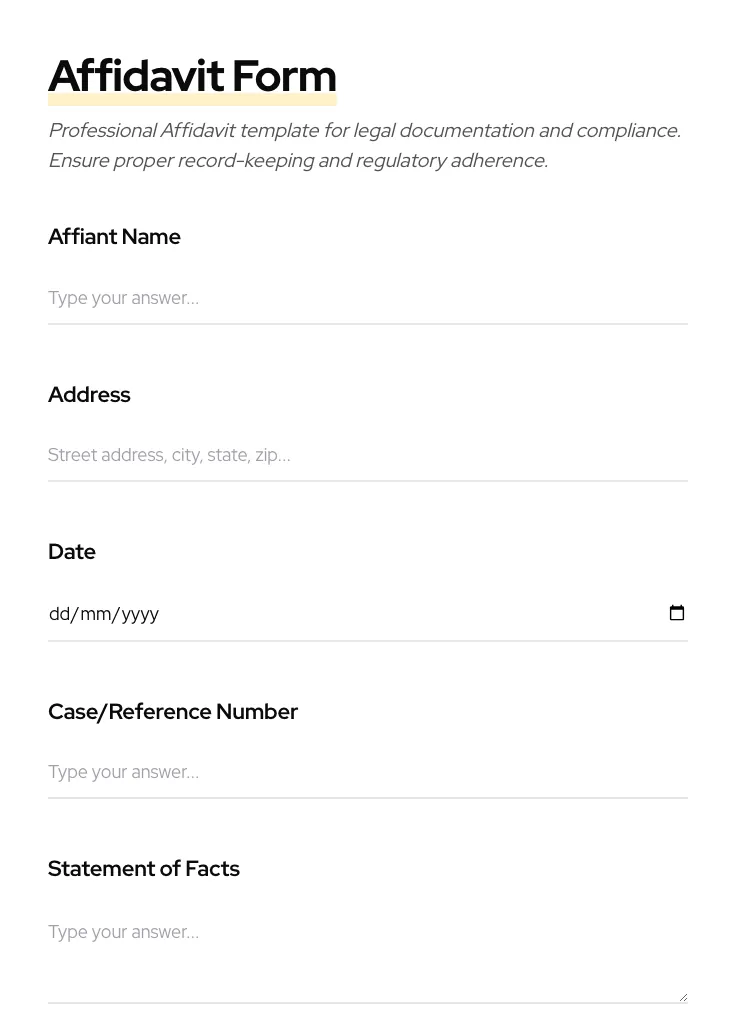Select the yyyy year segment of Date

[x=140, y=614]
